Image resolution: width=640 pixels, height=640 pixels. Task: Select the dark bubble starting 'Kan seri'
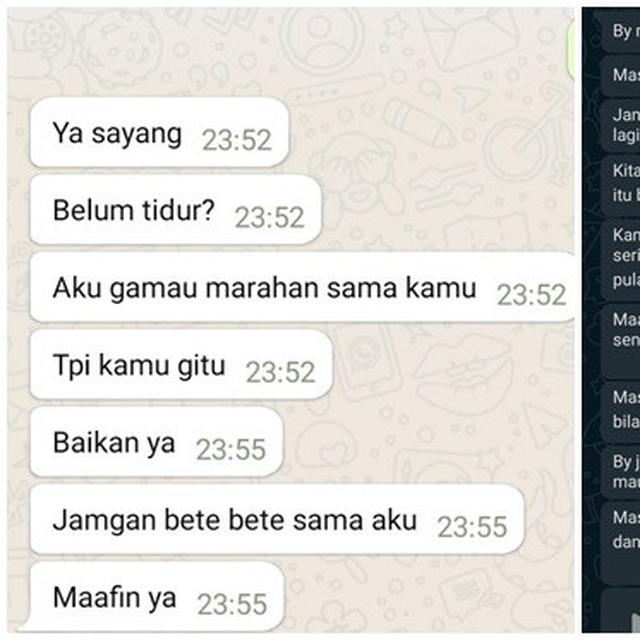[x=620, y=259]
